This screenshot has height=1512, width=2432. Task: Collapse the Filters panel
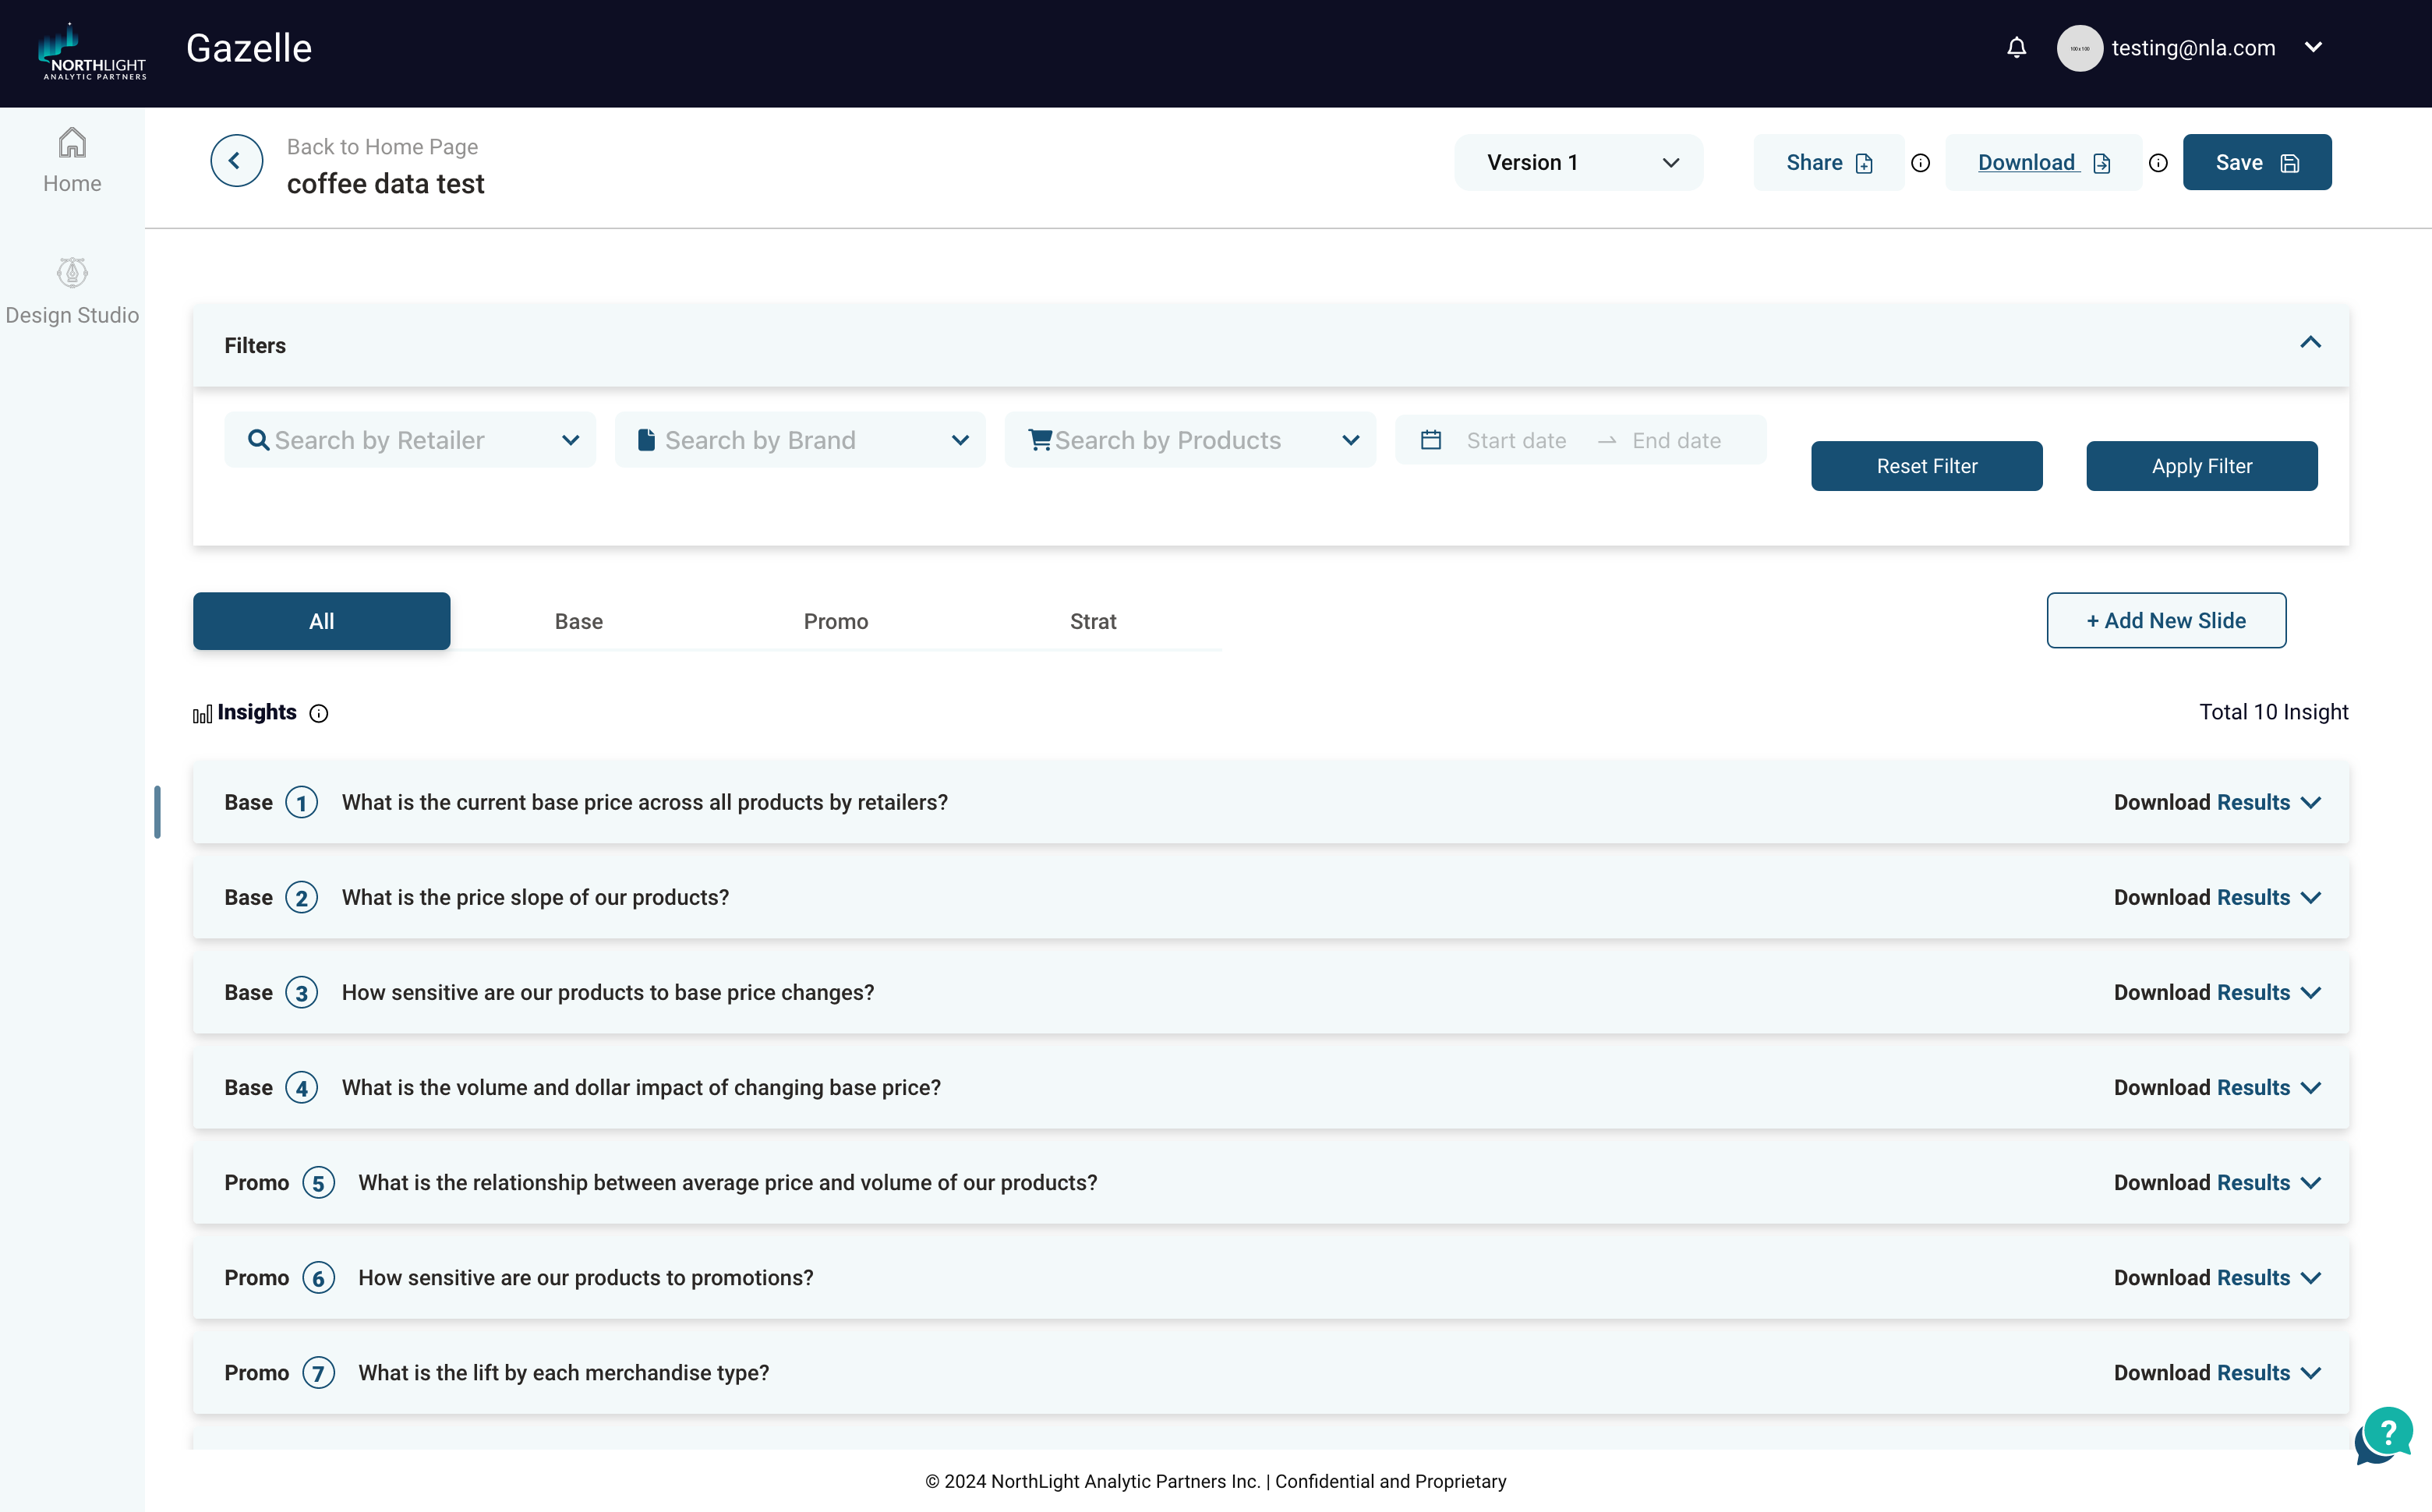tap(2309, 343)
